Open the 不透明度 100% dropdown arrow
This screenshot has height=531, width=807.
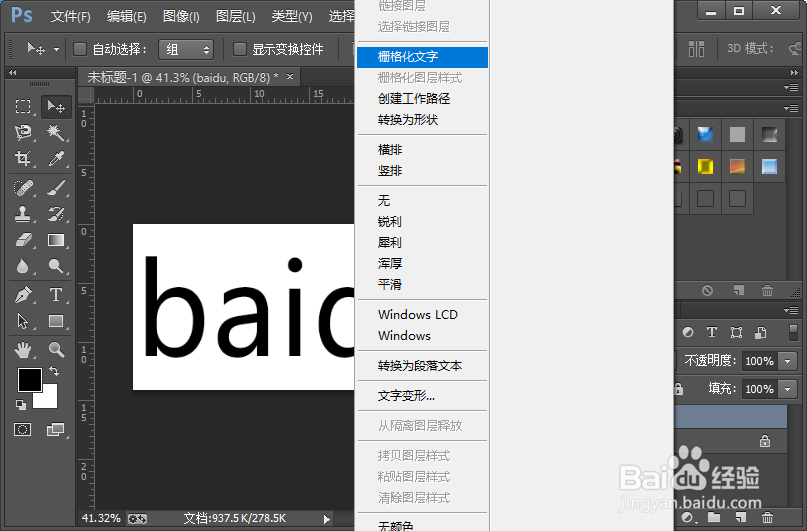pos(787,361)
